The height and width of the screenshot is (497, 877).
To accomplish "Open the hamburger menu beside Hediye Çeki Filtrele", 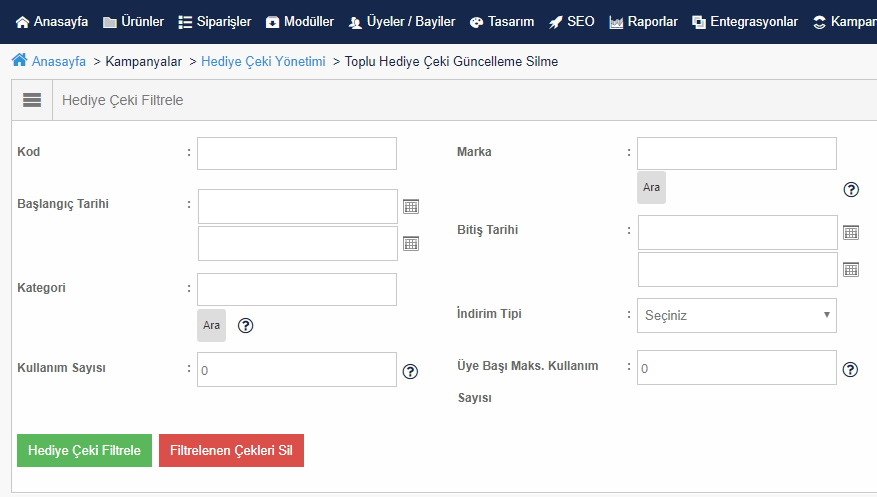I will tap(32, 100).
